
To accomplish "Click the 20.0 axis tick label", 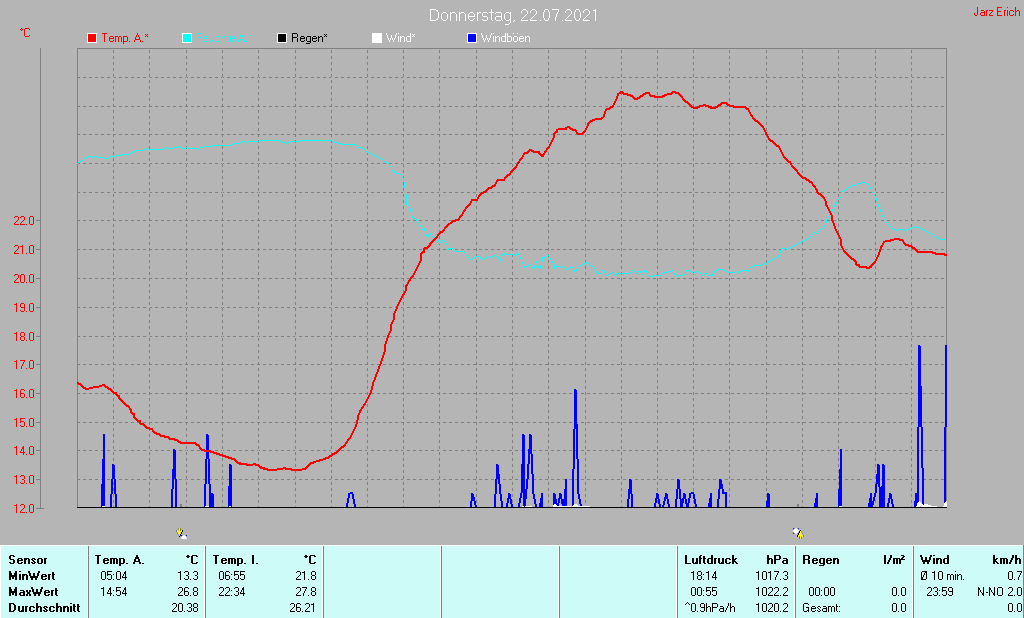I will (x=24, y=279).
